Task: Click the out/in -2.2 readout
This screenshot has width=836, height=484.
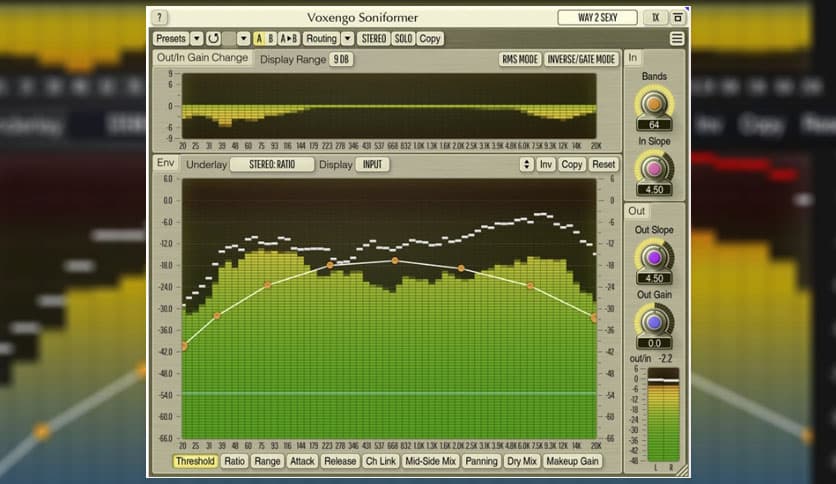Action: click(651, 358)
